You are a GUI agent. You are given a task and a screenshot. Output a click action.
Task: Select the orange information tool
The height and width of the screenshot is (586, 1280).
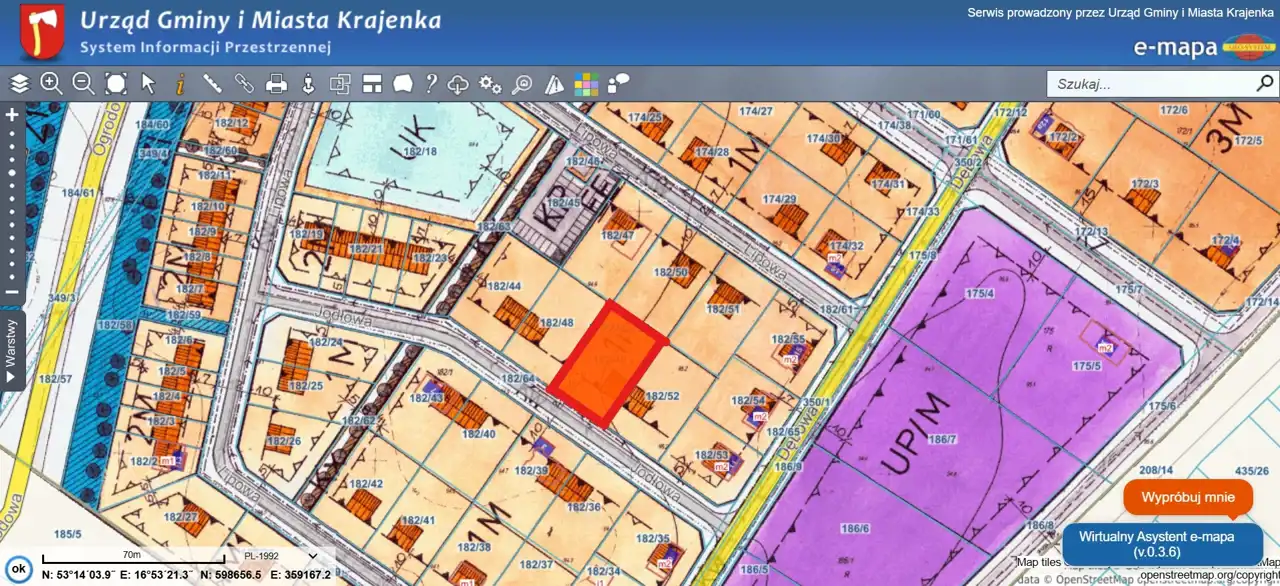pos(180,84)
